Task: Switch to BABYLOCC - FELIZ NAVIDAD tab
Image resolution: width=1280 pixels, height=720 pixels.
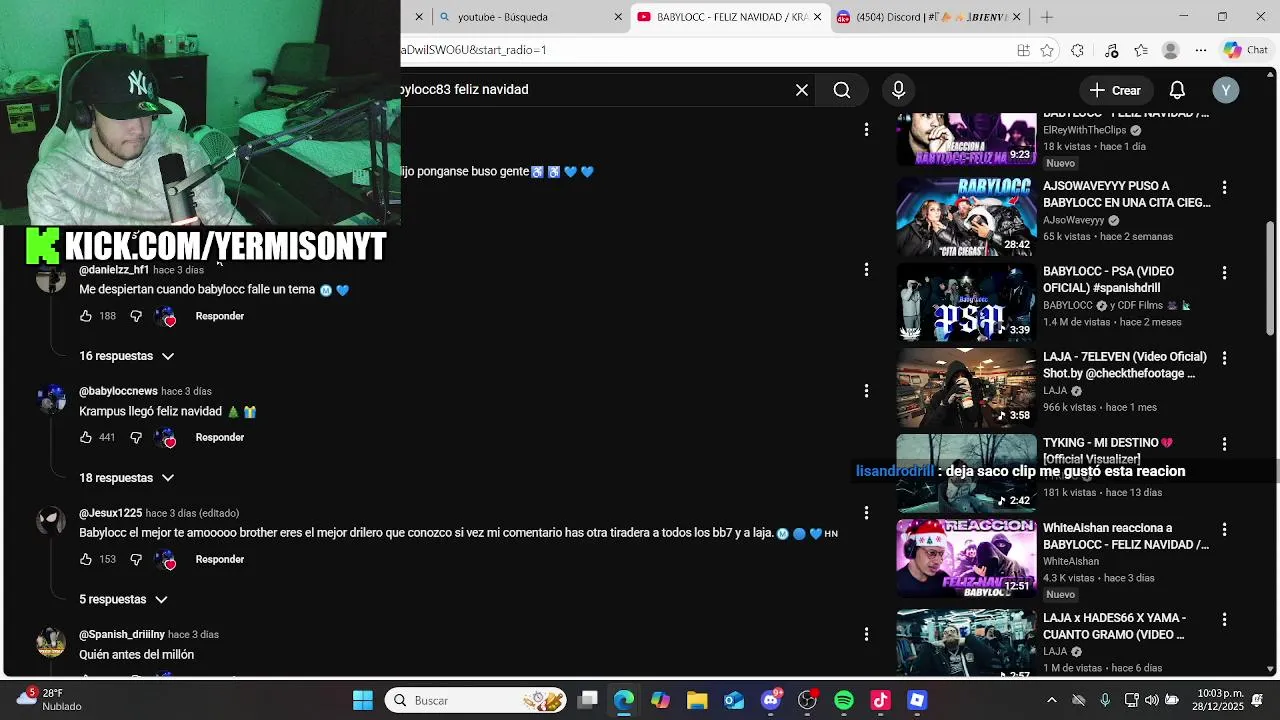Action: 730,17
